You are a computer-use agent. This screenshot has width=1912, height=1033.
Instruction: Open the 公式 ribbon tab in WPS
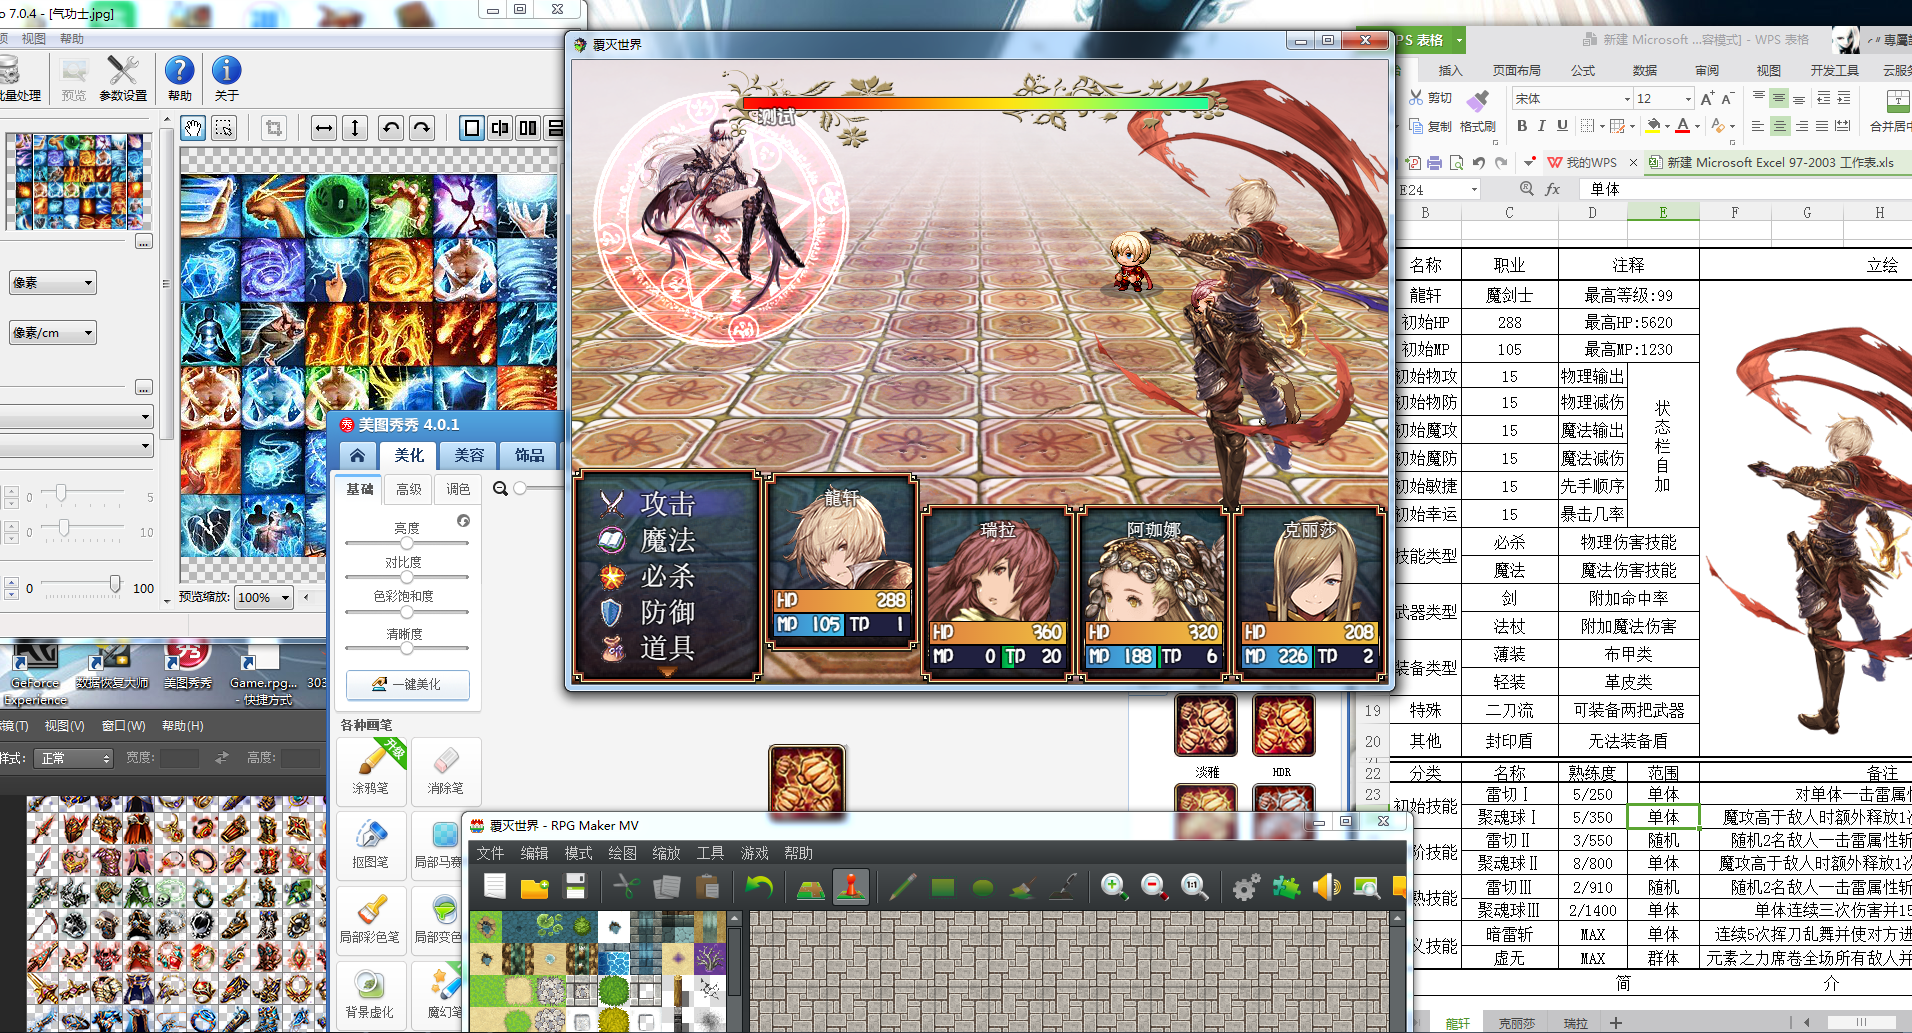point(1583,70)
